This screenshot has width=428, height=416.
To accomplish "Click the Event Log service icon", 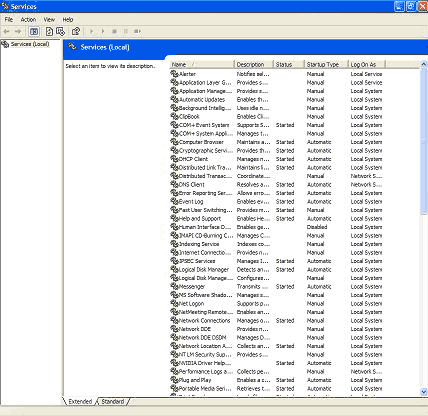I will coord(174,201).
